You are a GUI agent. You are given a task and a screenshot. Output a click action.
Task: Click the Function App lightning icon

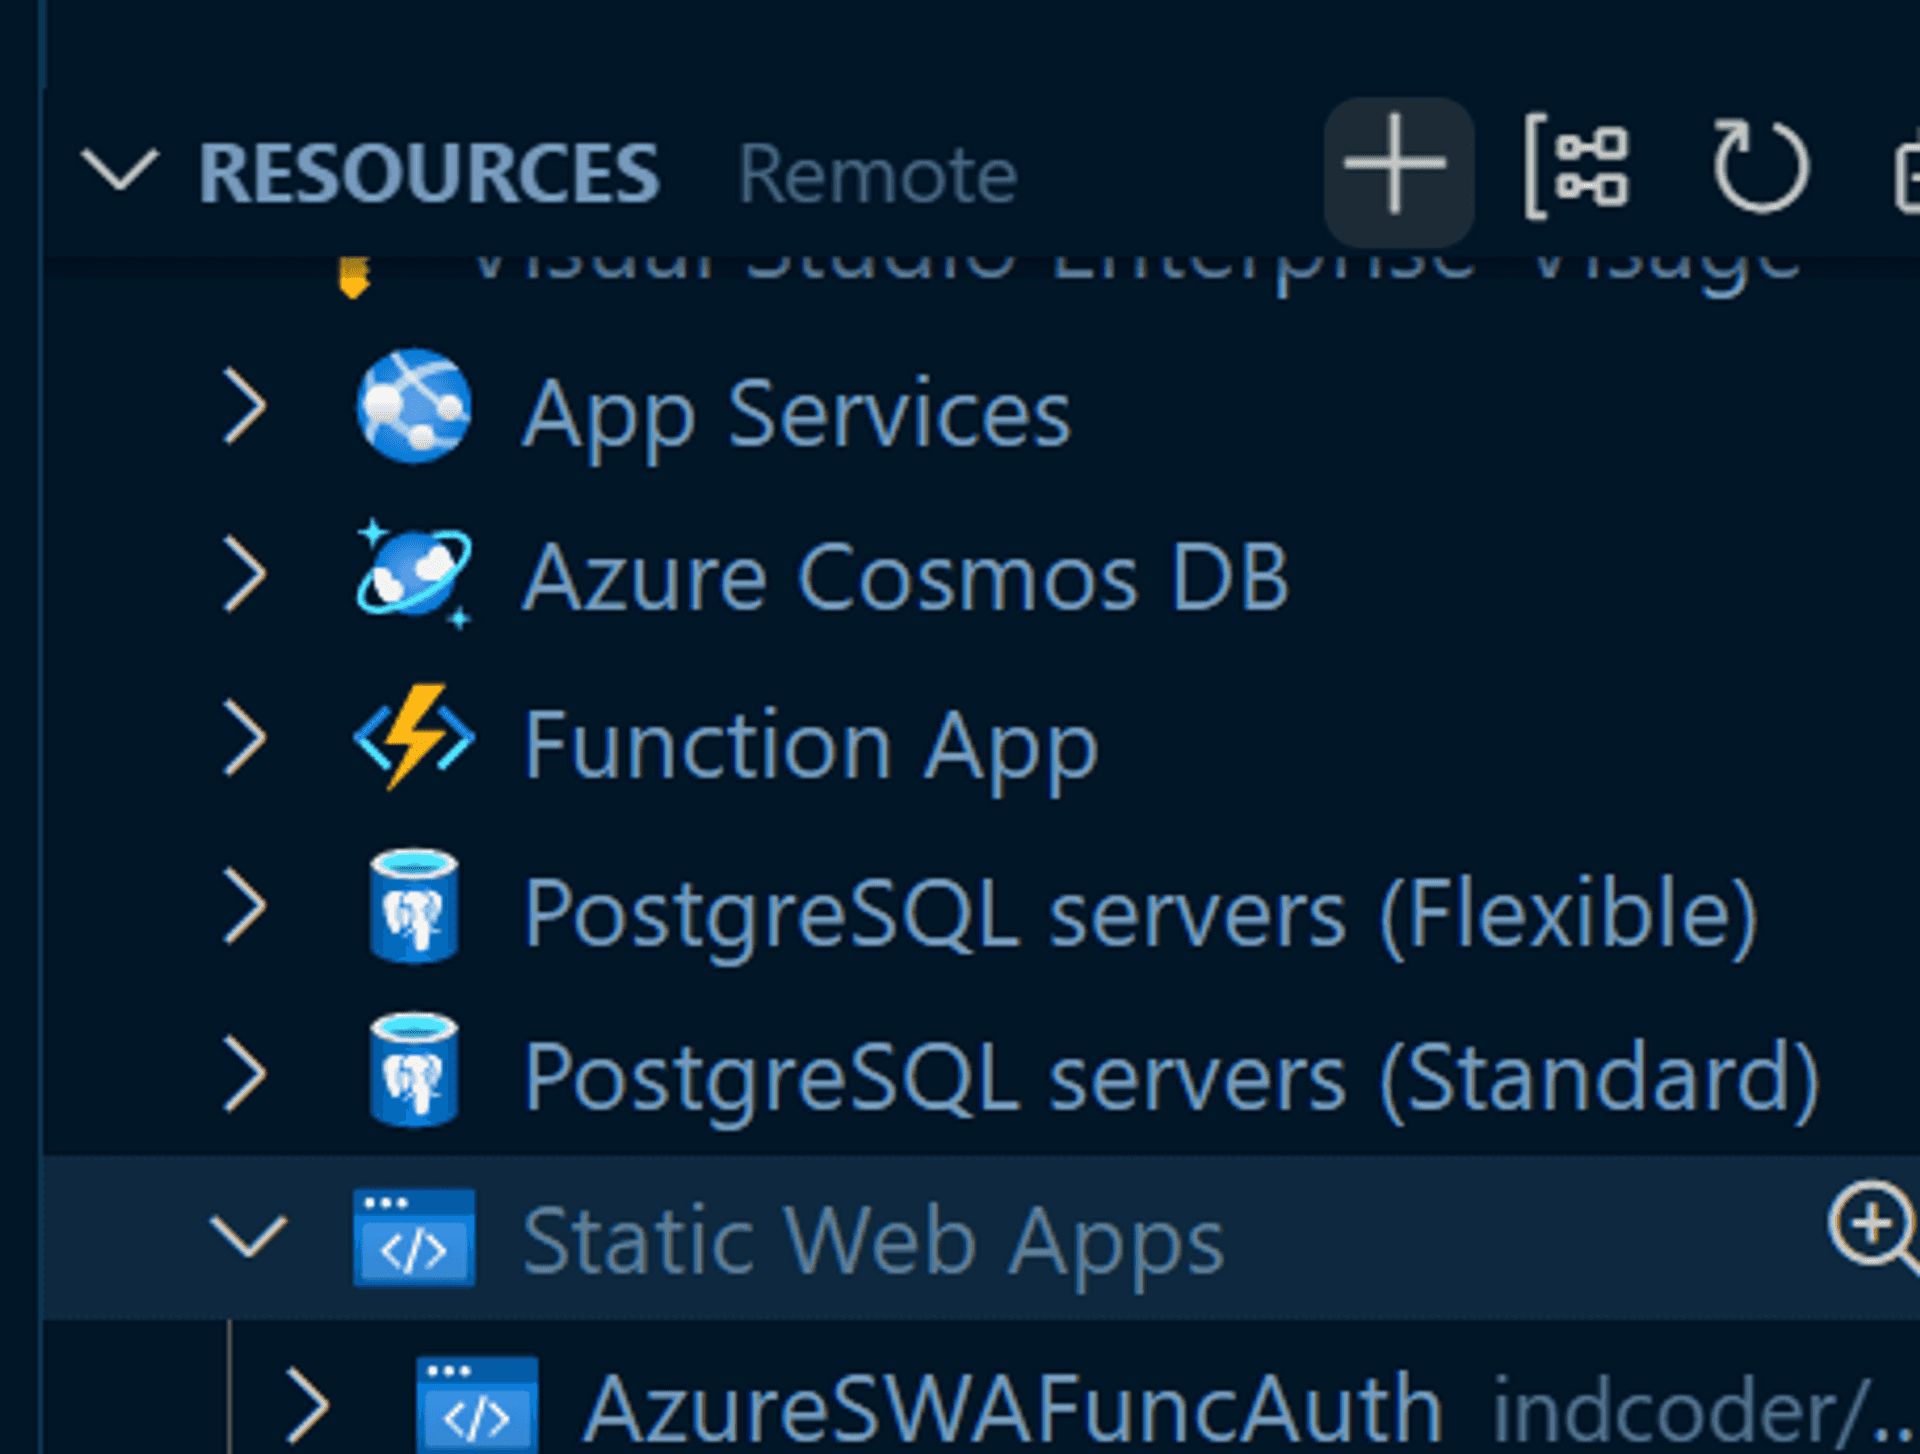pyautogui.click(x=414, y=738)
